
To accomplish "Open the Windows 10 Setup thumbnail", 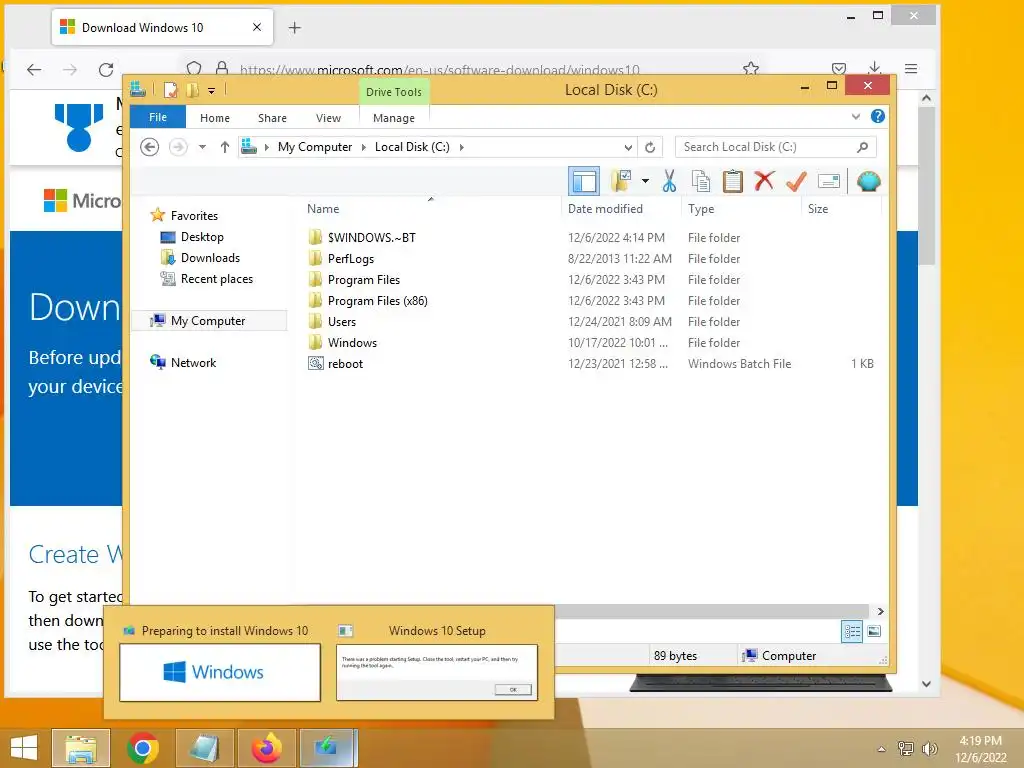I will click(437, 673).
